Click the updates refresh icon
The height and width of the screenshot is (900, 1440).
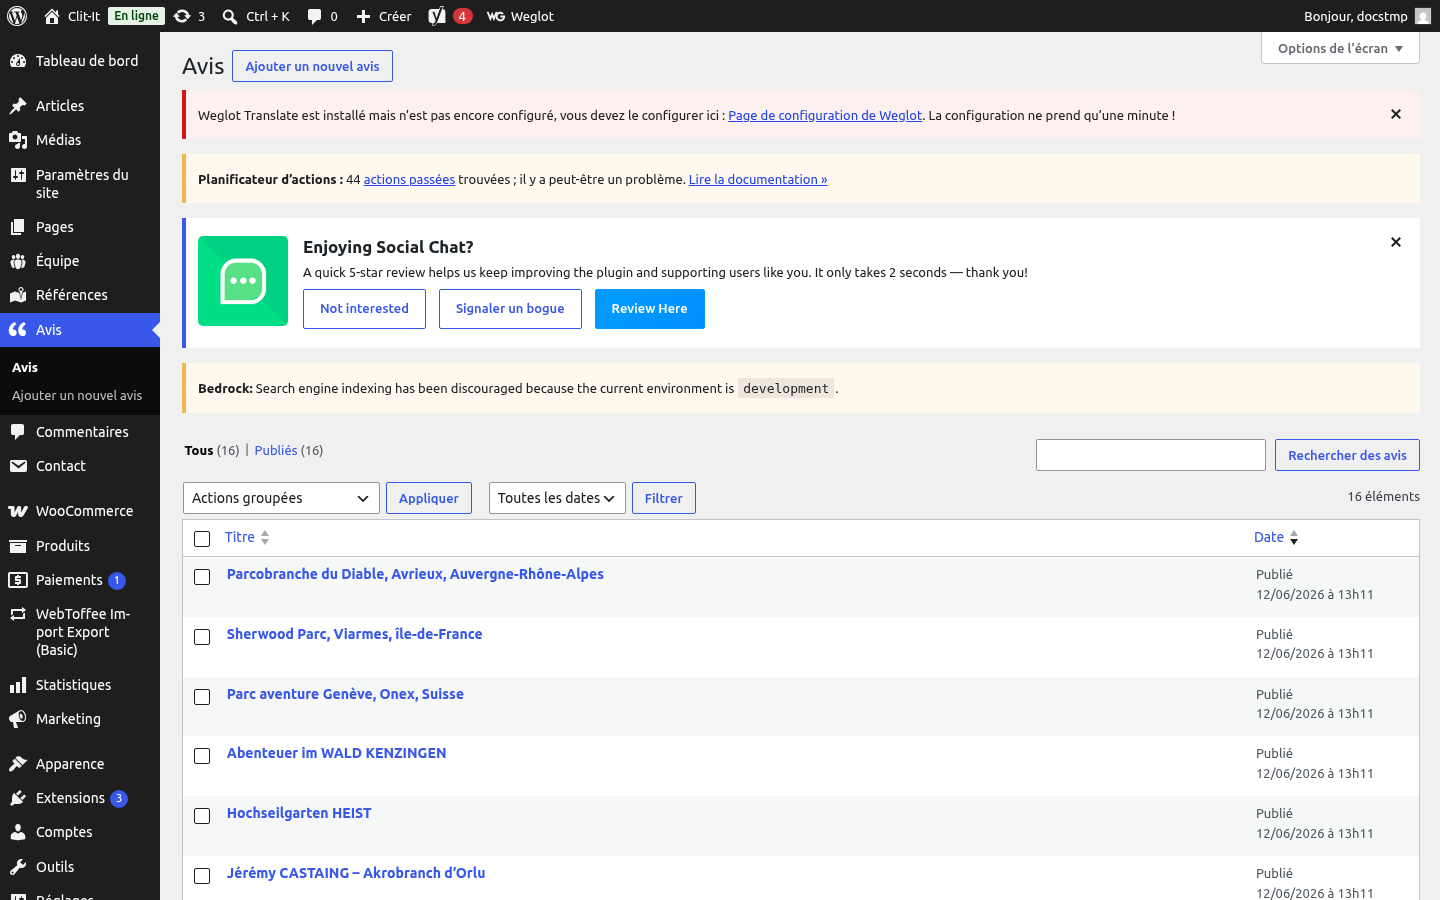[181, 16]
